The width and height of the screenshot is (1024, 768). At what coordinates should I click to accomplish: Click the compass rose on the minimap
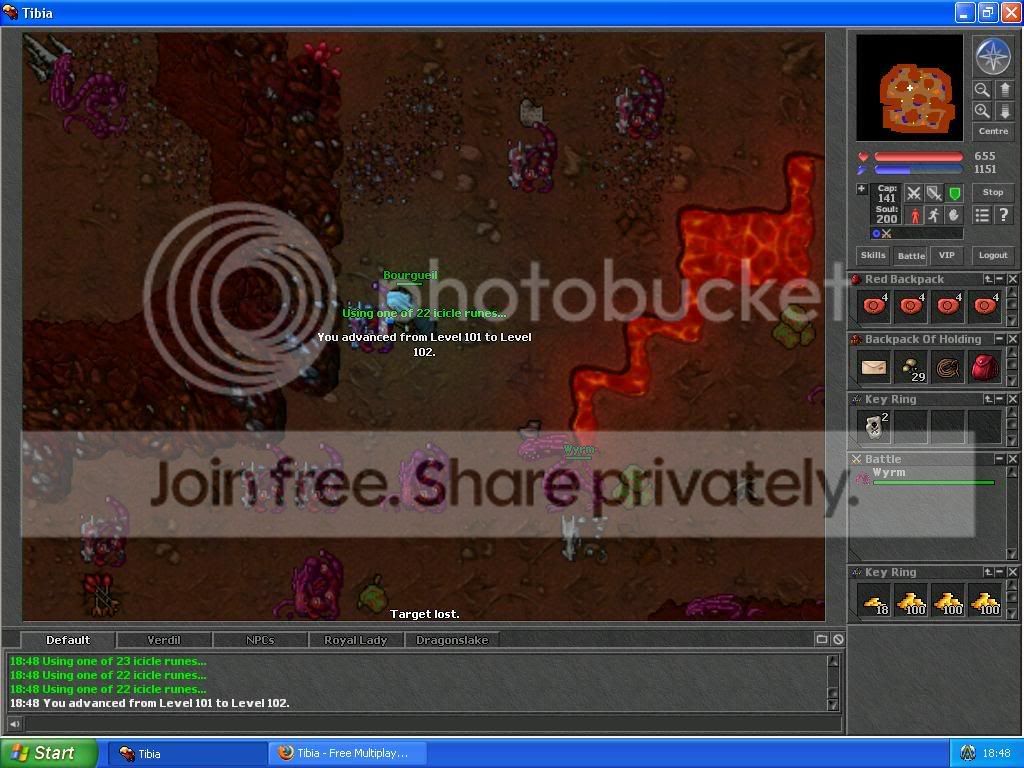click(x=993, y=56)
